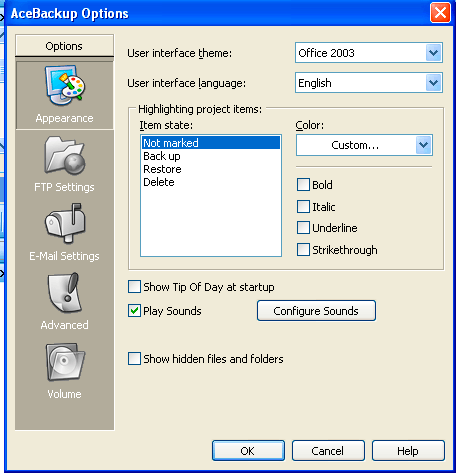Select 'Restore' item state
The height and width of the screenshot is (473, 456).
tap(211, 169)
